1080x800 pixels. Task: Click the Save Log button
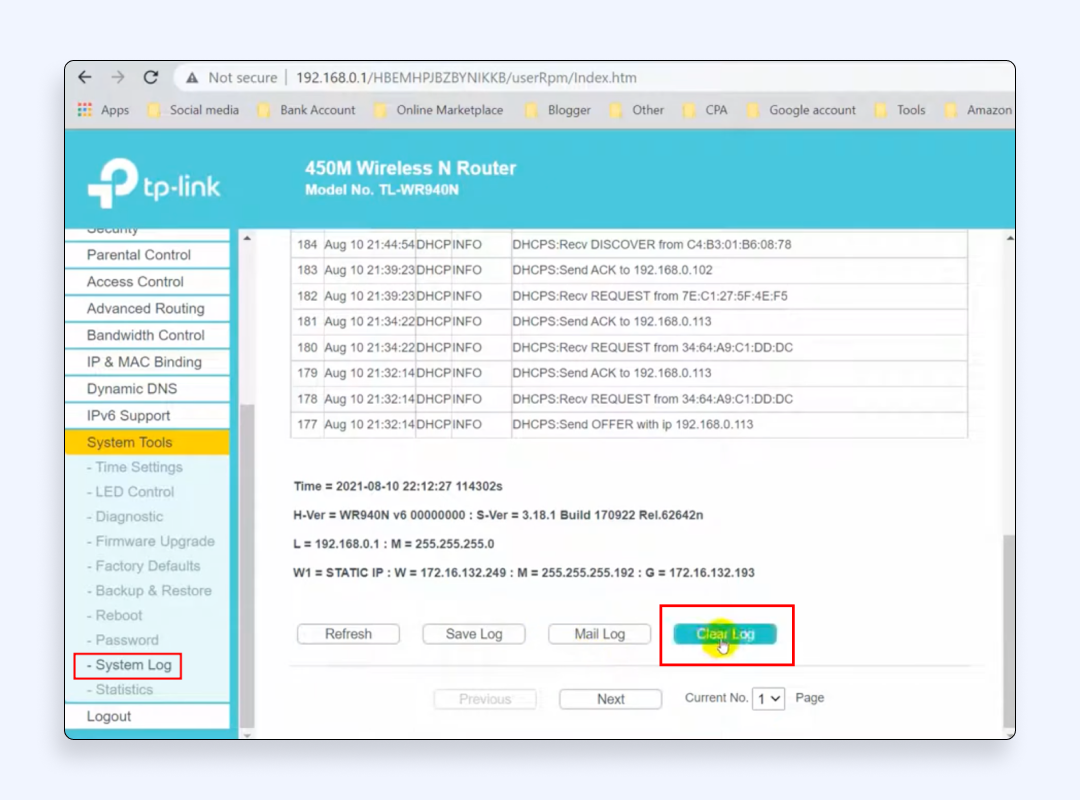(475, 634)
